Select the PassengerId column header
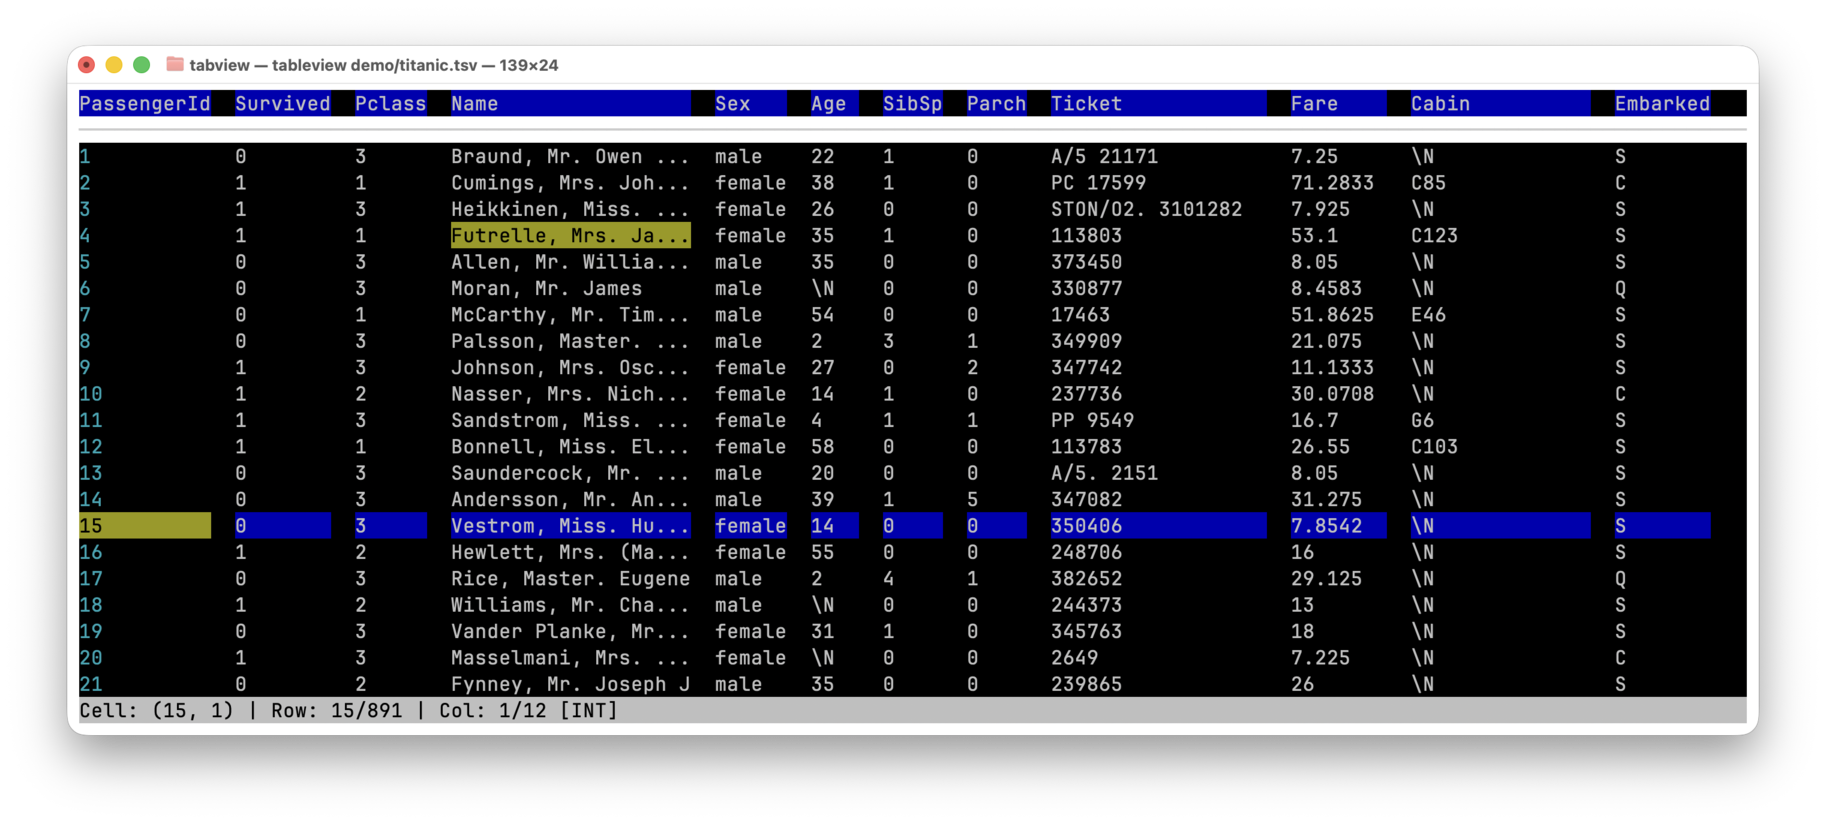 [x=145, y=103]
